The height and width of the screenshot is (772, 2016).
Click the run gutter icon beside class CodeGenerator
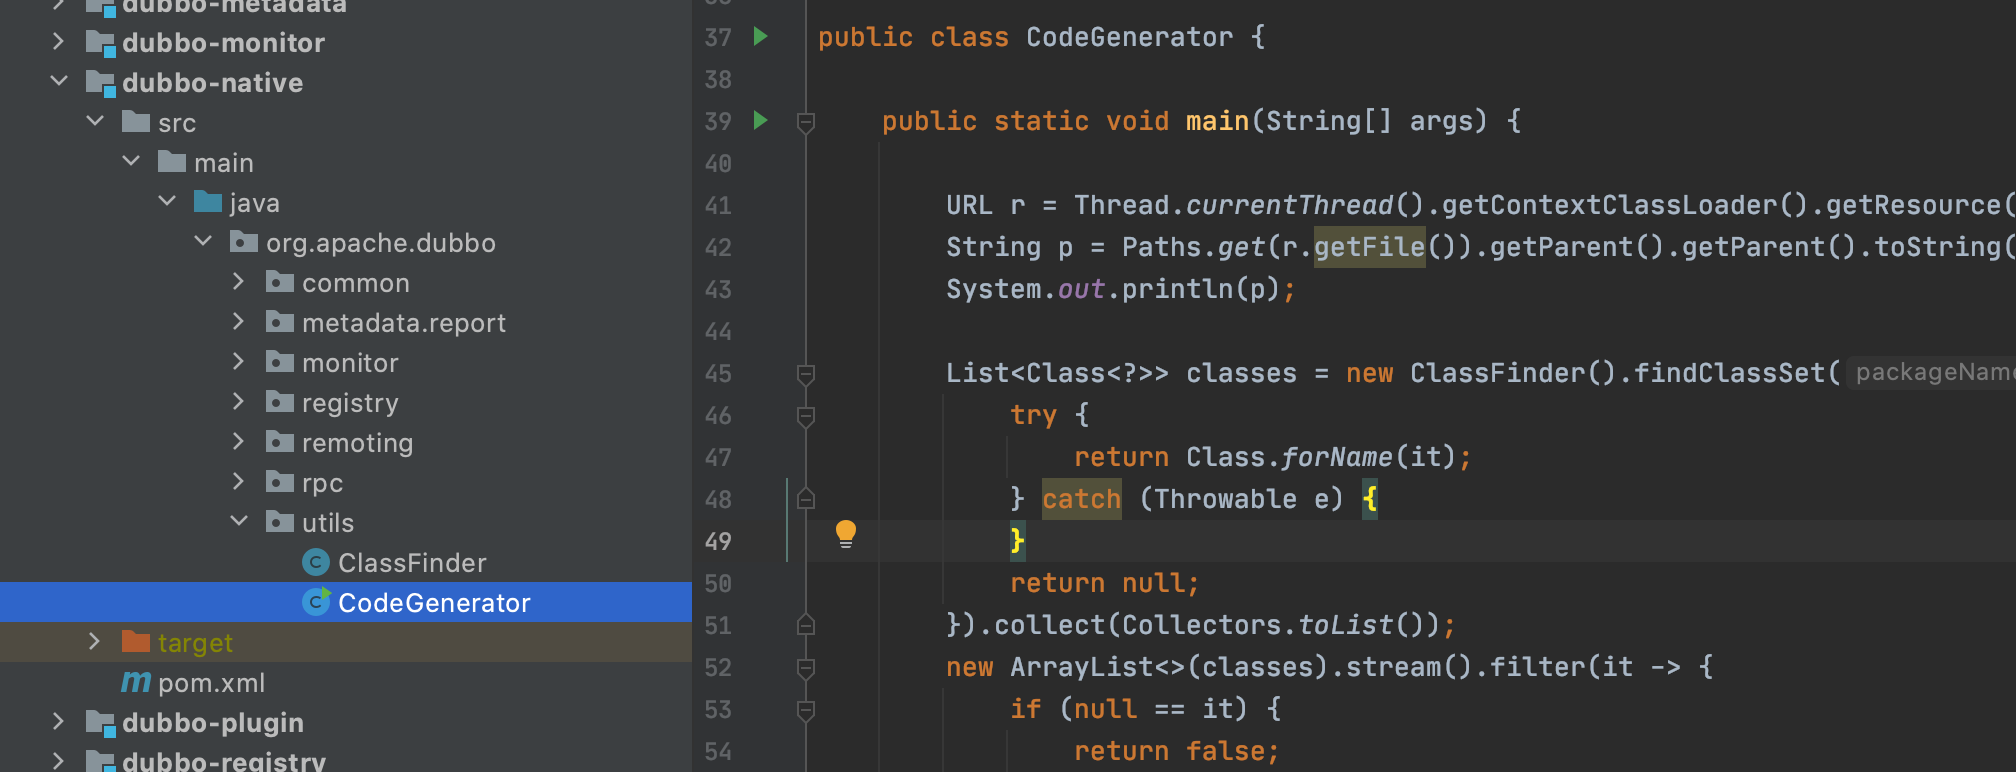[x=760, y=37]
